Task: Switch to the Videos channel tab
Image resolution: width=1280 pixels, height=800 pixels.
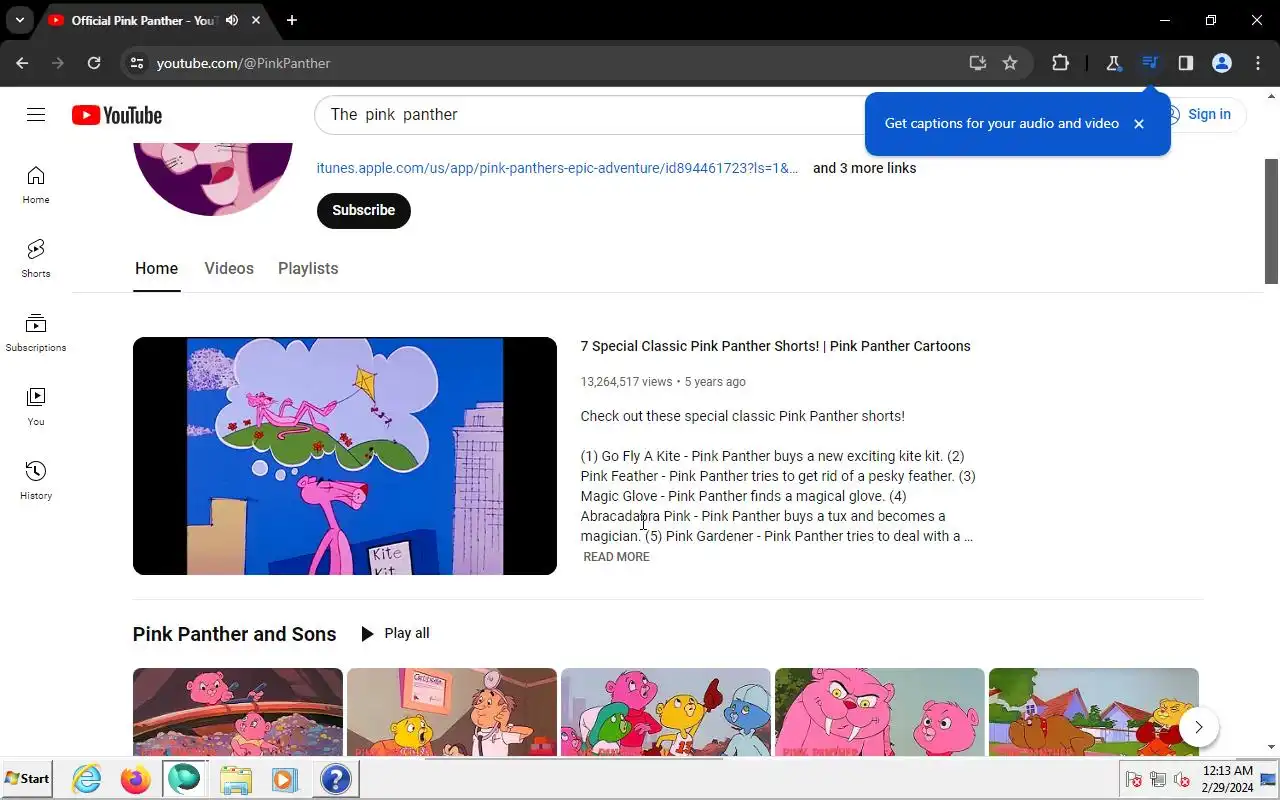Action: click(x=229, y=268)
